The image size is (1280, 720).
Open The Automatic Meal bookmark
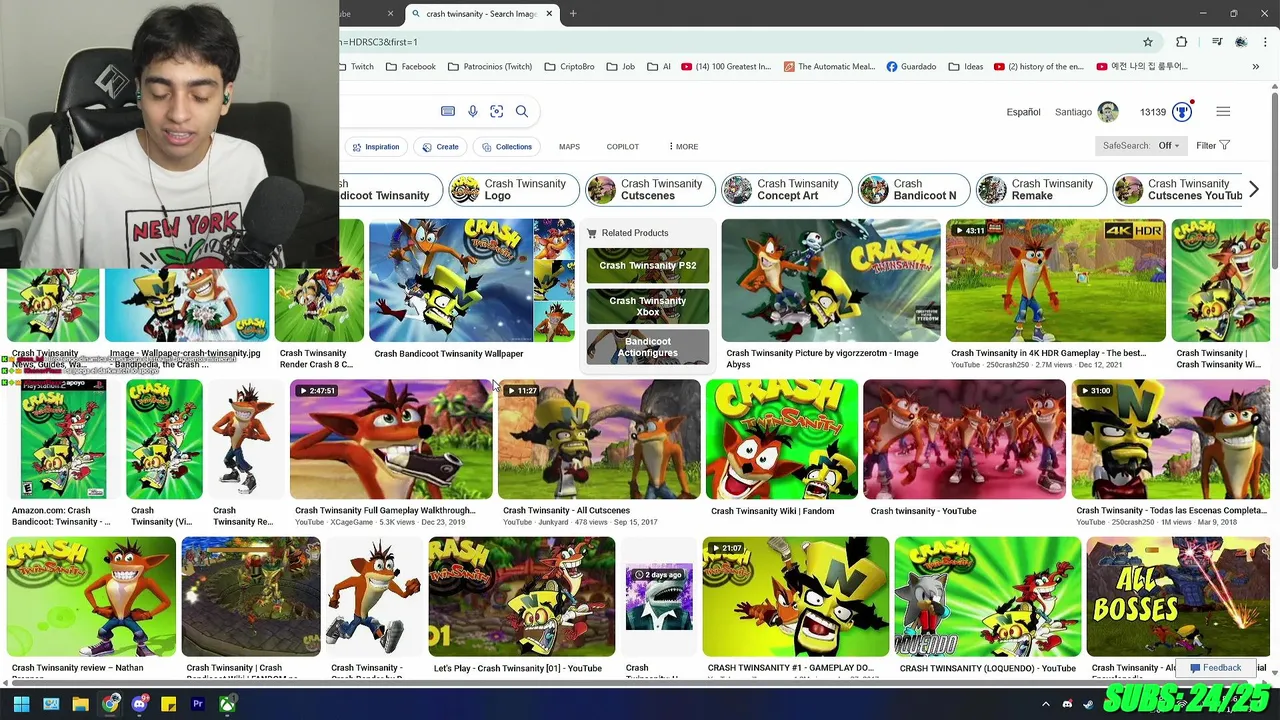point(830,67)
